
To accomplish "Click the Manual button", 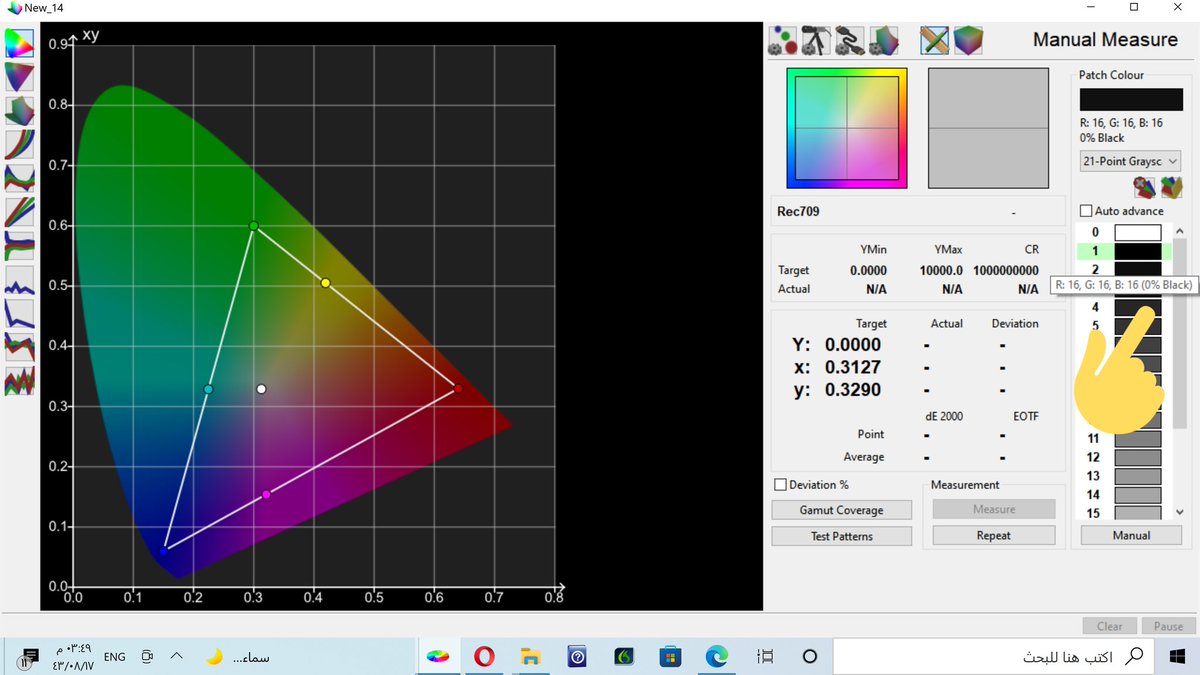I will pyautogui.click(x=1131, y=535).
